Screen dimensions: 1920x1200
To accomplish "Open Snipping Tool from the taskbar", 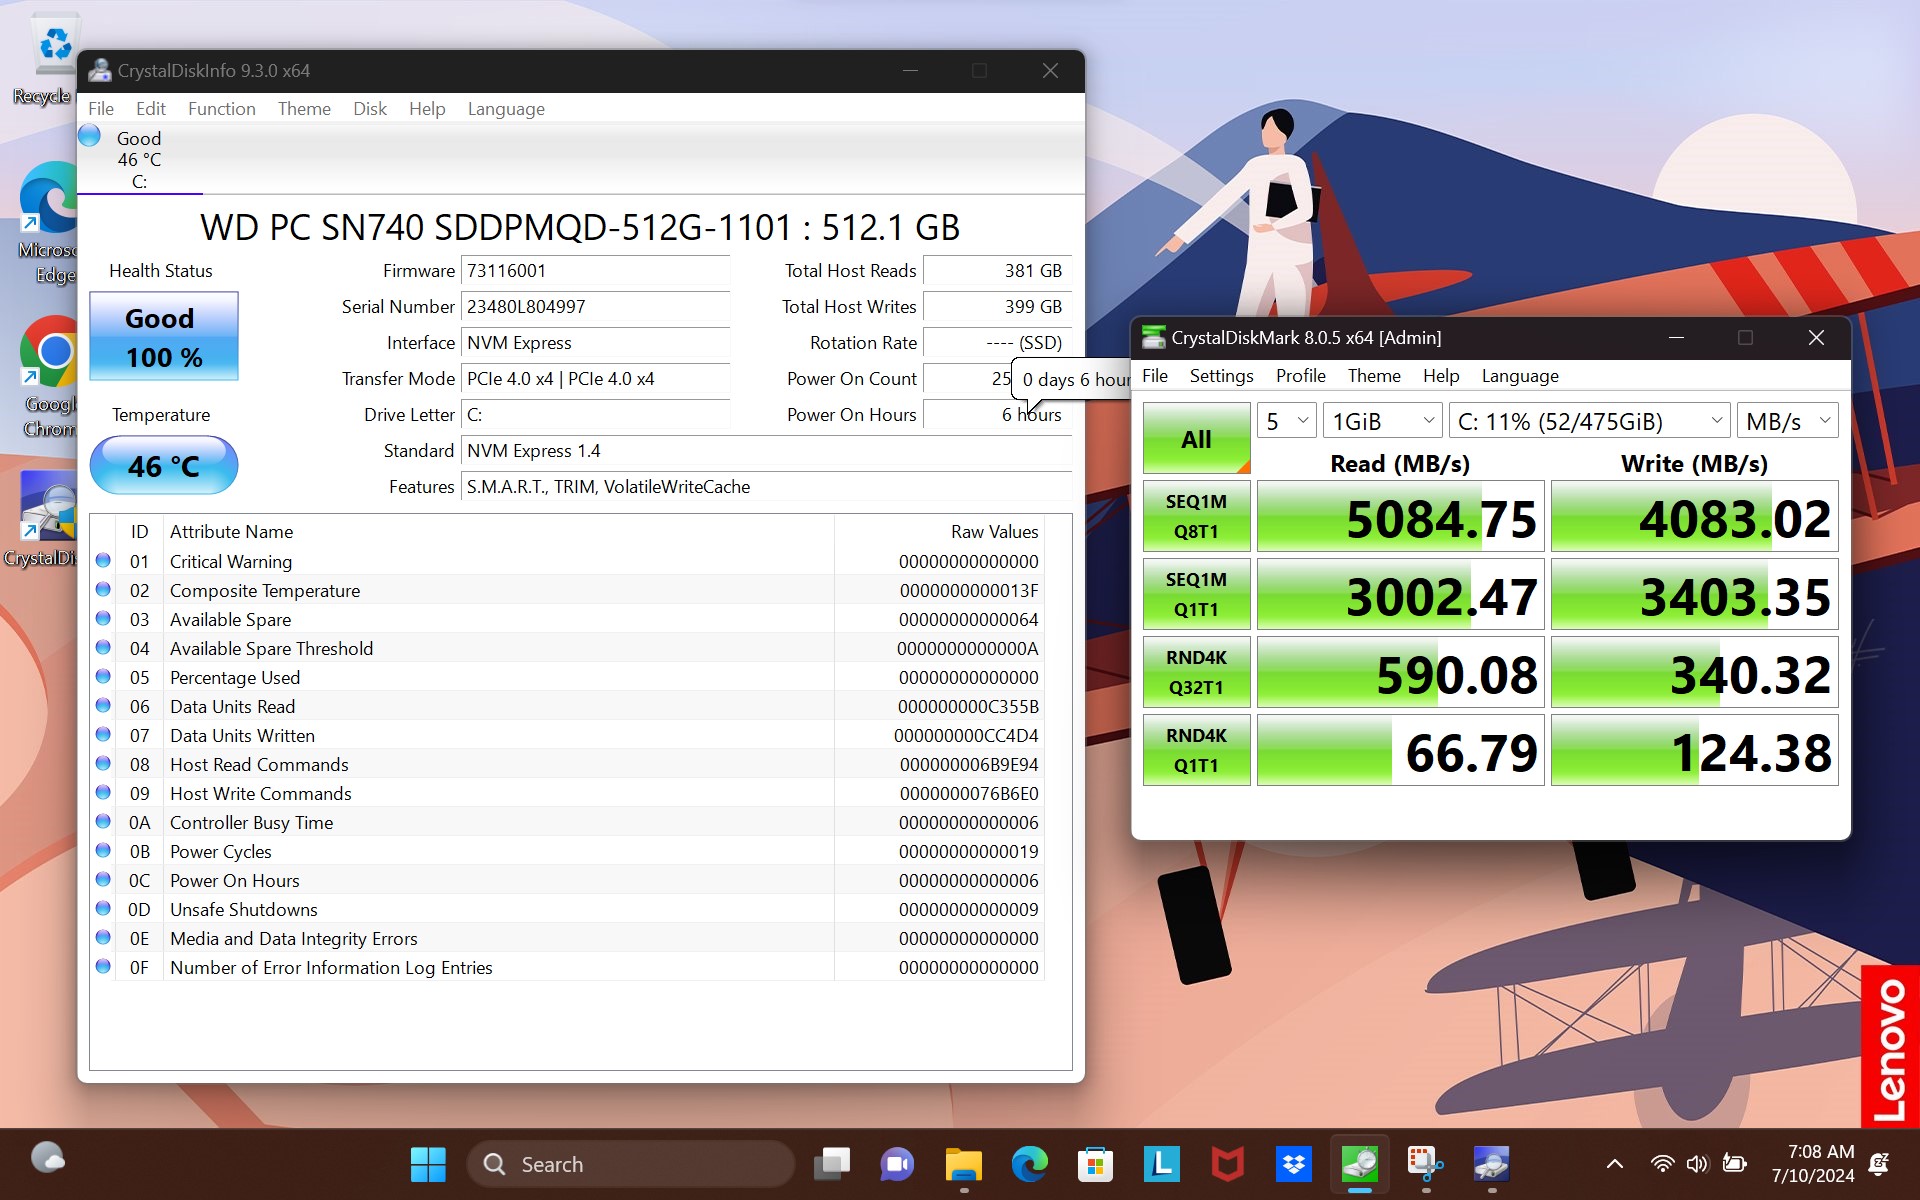I will tap(1426, 1164).
